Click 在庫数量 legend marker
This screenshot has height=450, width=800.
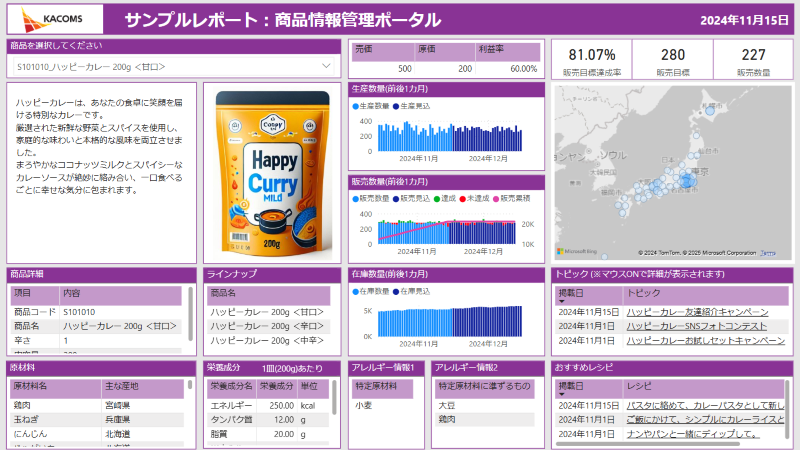pyautogui.click(x=356, y=292)
